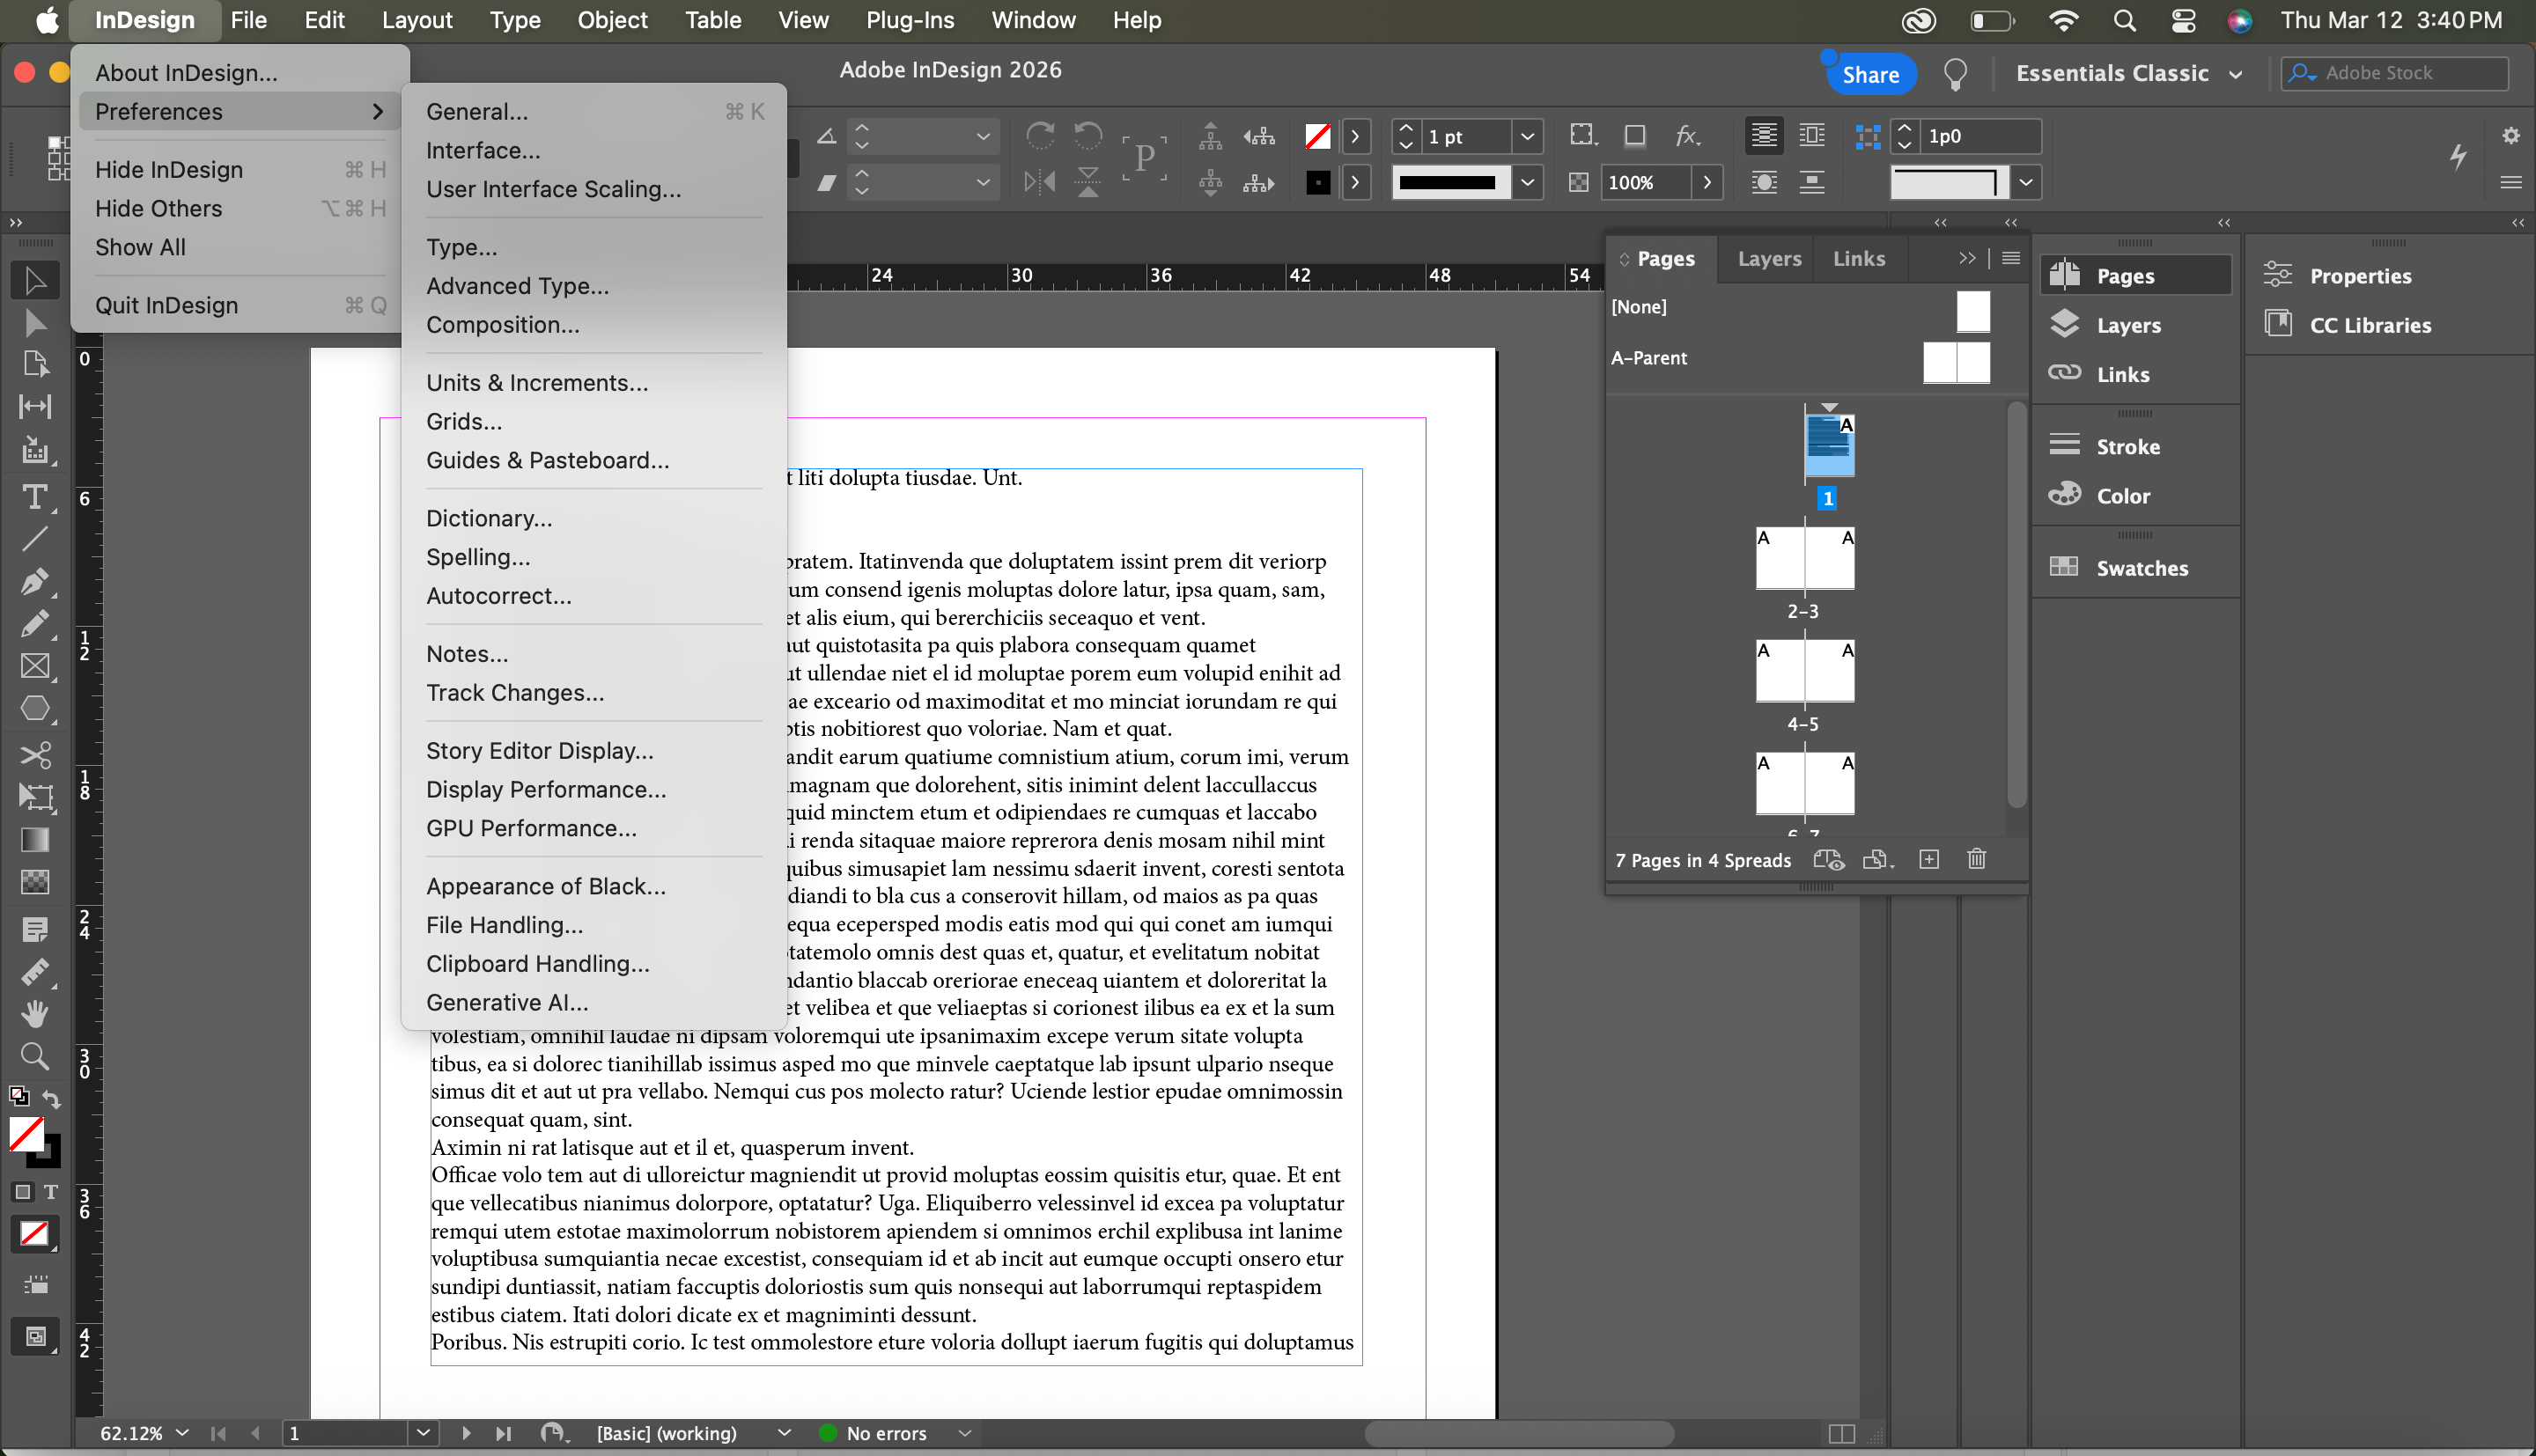Select the Type tool
The width and height of the screenshot is (2536, 1456).
pos(34,497)
